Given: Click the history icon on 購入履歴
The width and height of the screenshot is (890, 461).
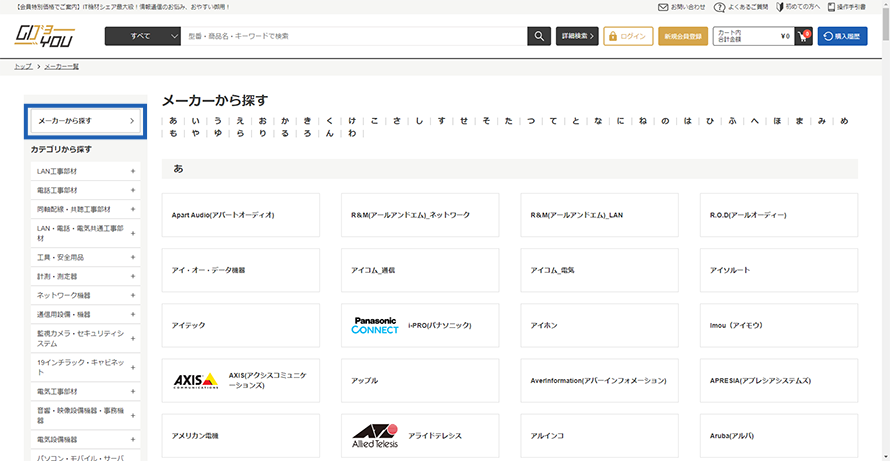Looking at the screenshot, I should point(828,36).
